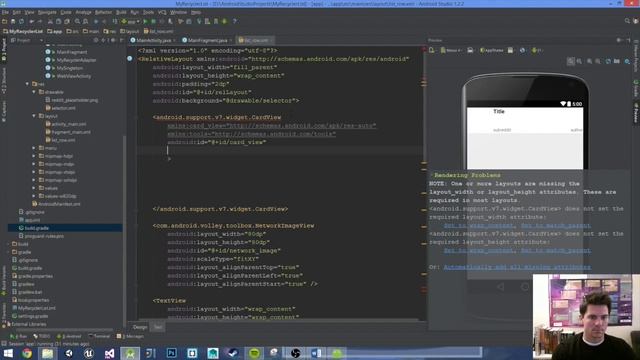The height and width of the screenshot is (360, 640).
Task: Open the Refactor menu
Action: [x=103, y=12]
